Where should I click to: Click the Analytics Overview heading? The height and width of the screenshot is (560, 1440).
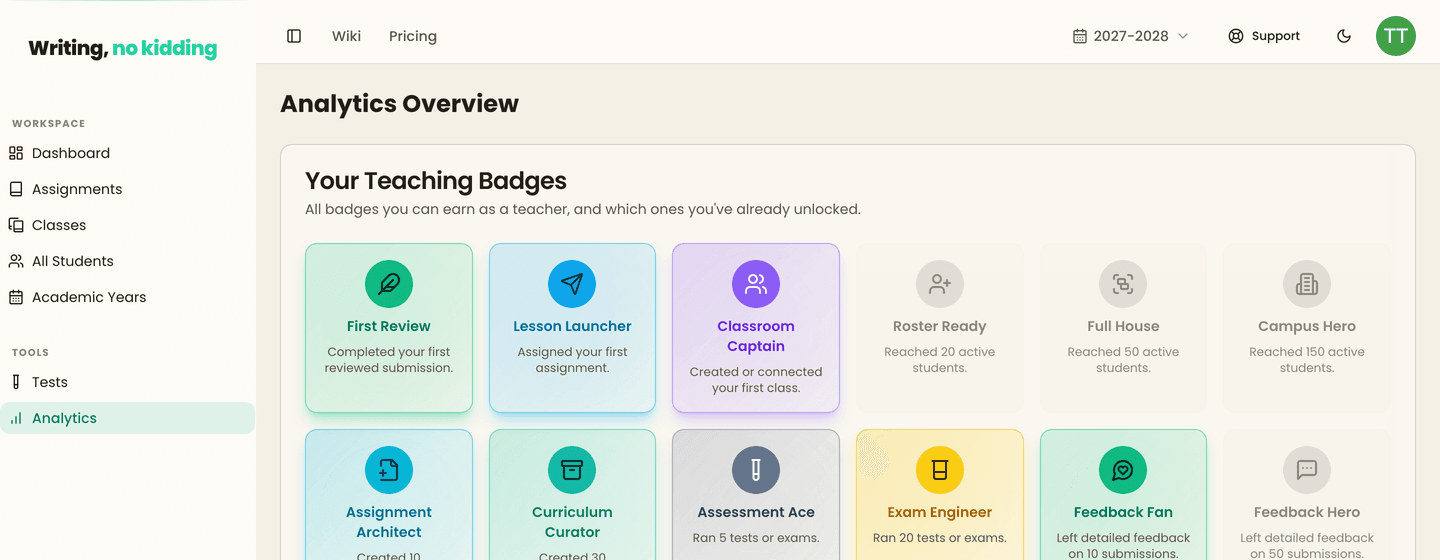coord(399,104)
